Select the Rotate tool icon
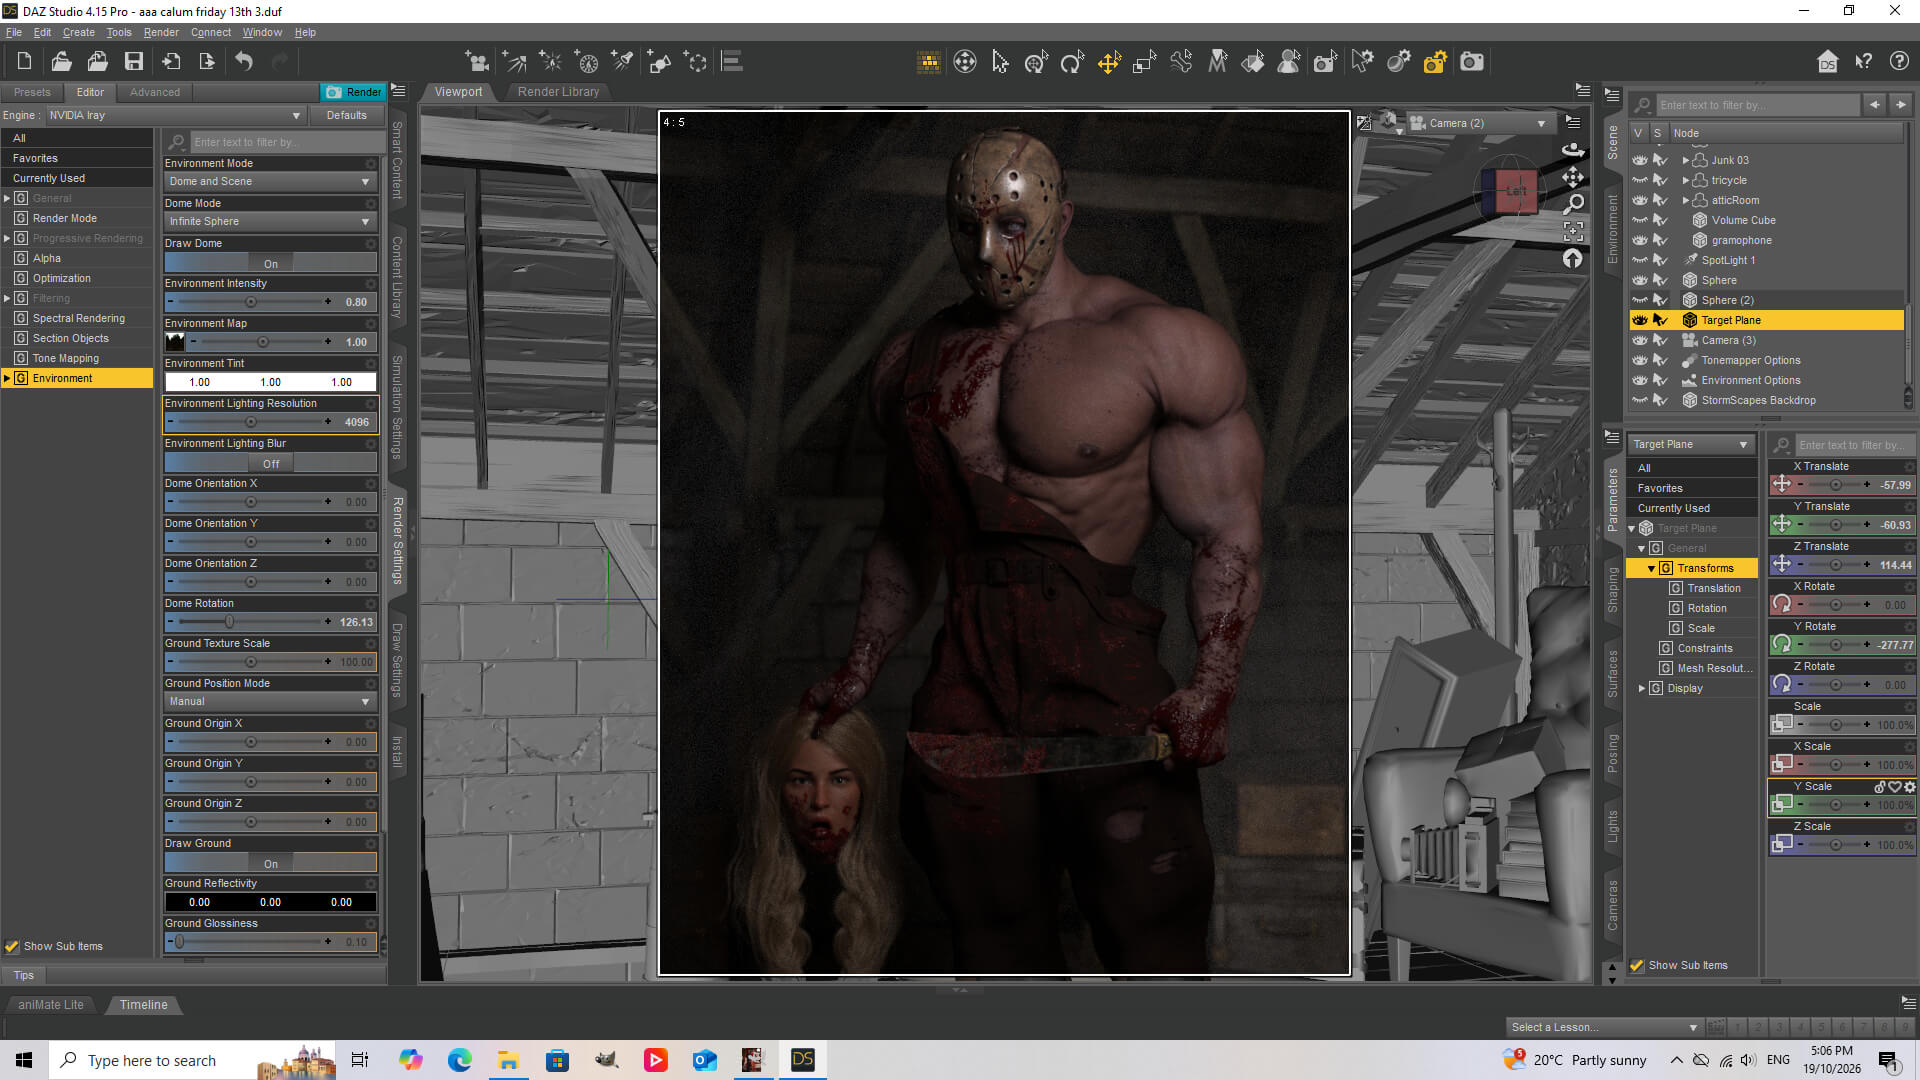The image size is (1920, 1080). pyautogui.click(x=1073, y=63)
